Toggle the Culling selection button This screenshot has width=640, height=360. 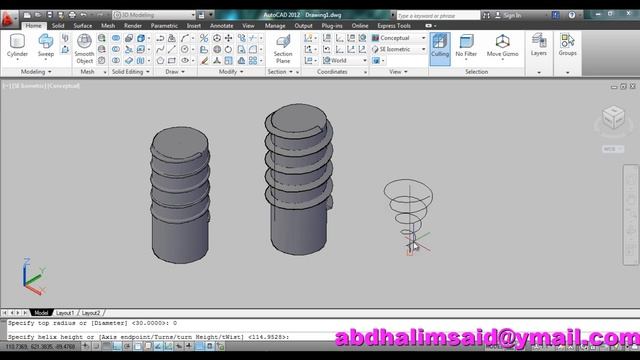pyautogui.click(x=440, y=48)
